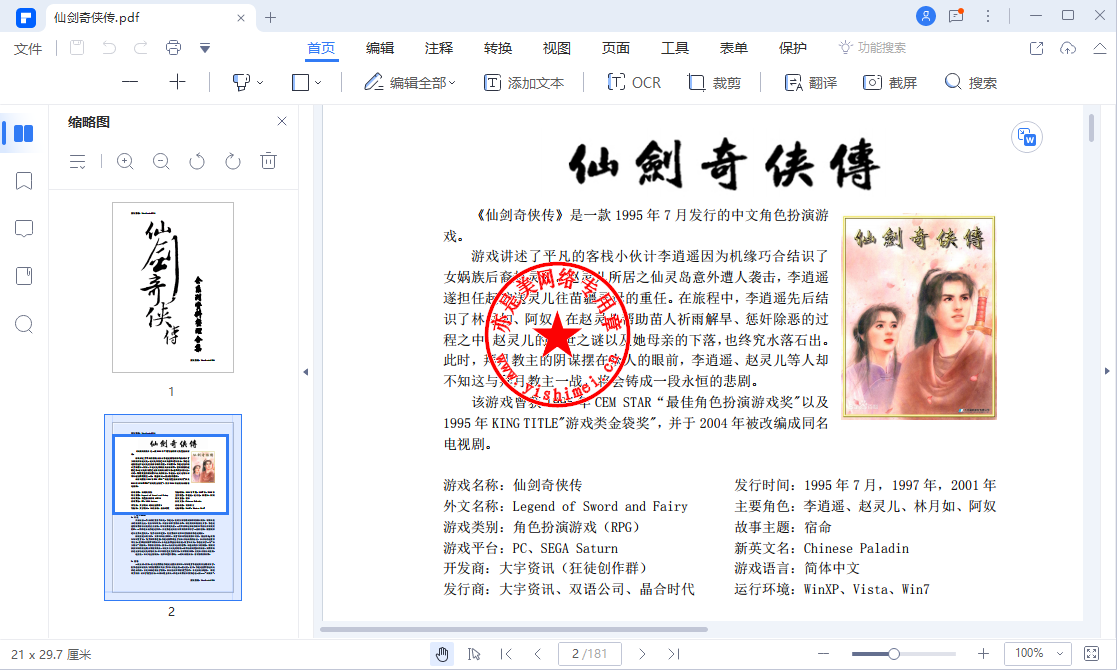Rotate page clockwise in thumbnail panel
The width and height of the screenshot is (1117, 670).
click(233, 162)
